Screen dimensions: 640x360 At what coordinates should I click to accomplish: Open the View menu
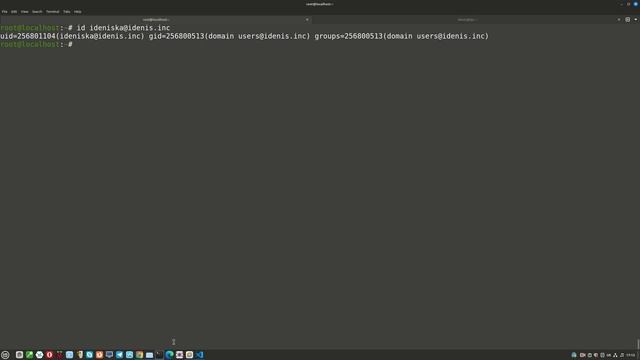tap(24, 11)
